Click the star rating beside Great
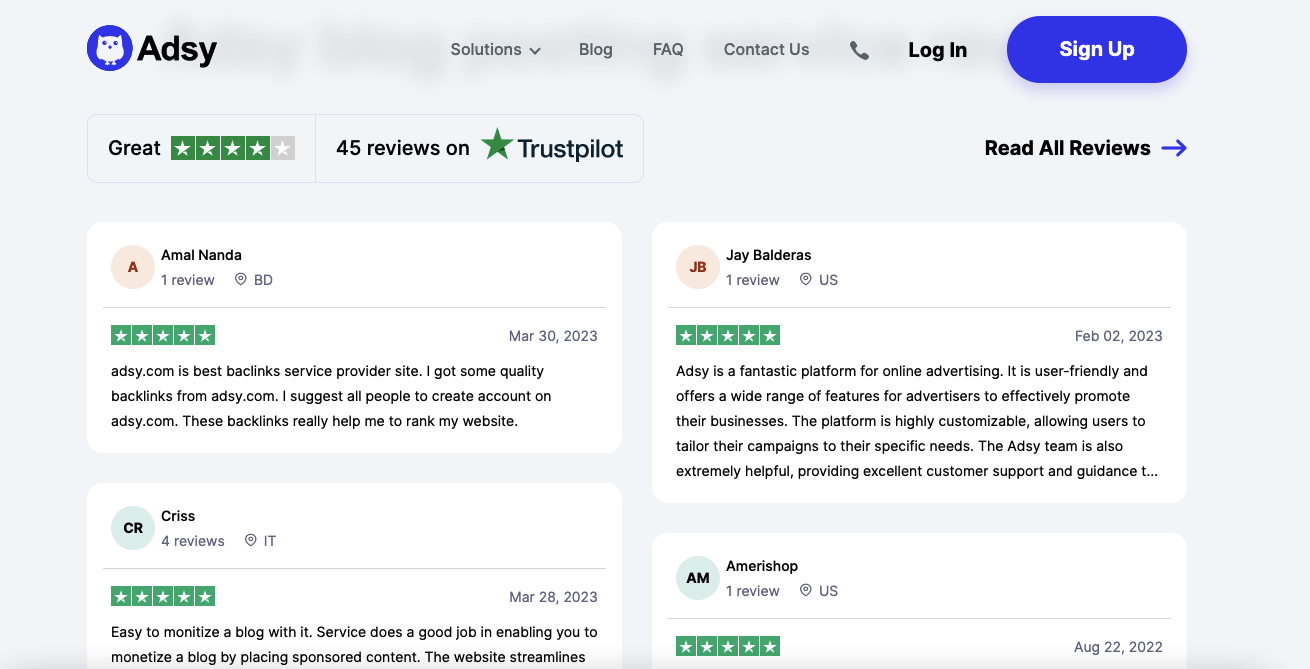This screenshot has width=1310, height=669. coord(233,148)
